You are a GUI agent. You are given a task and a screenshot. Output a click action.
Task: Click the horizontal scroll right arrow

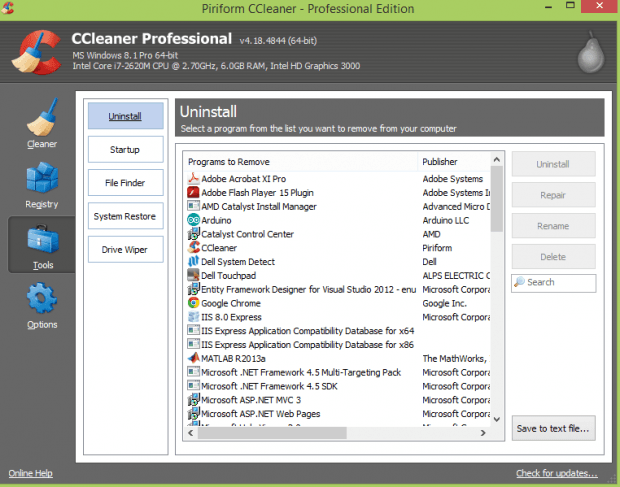pyautogui.click(x=483, y=433)
